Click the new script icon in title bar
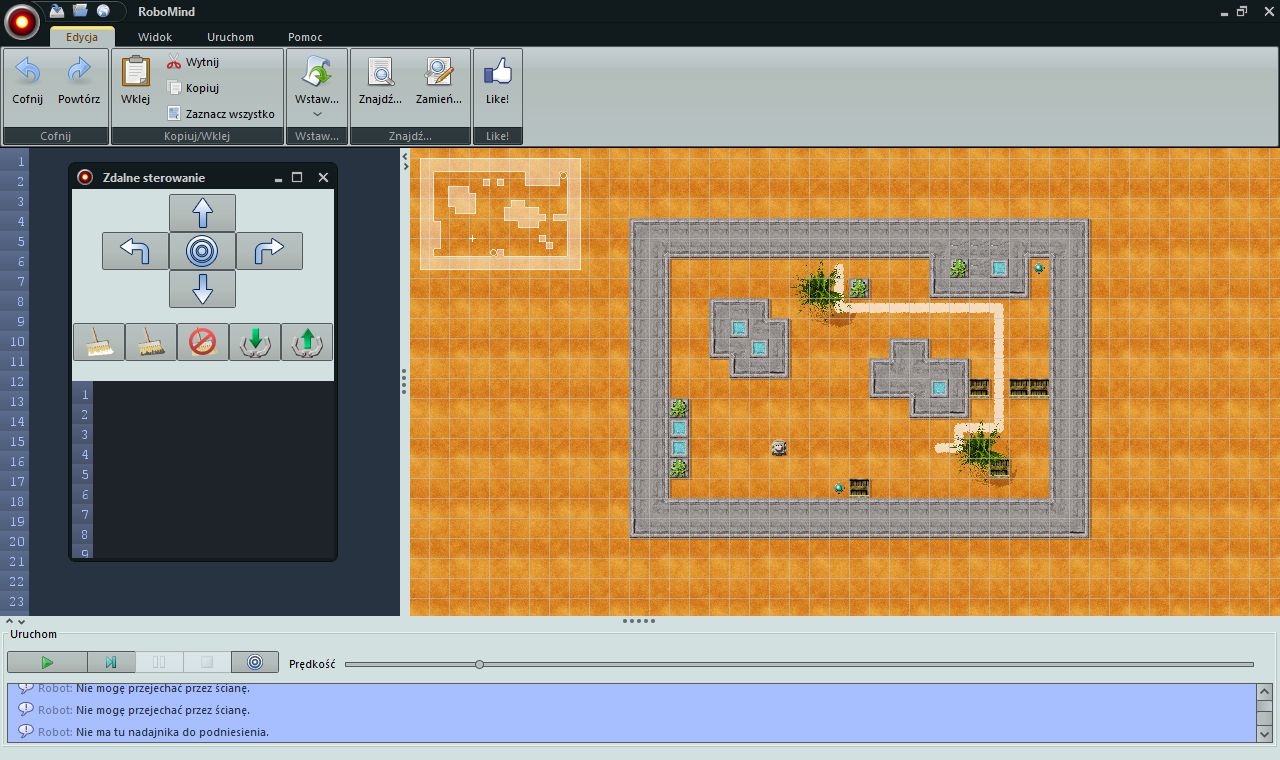Screen dimensions: 1280x760 coord(57,10)
